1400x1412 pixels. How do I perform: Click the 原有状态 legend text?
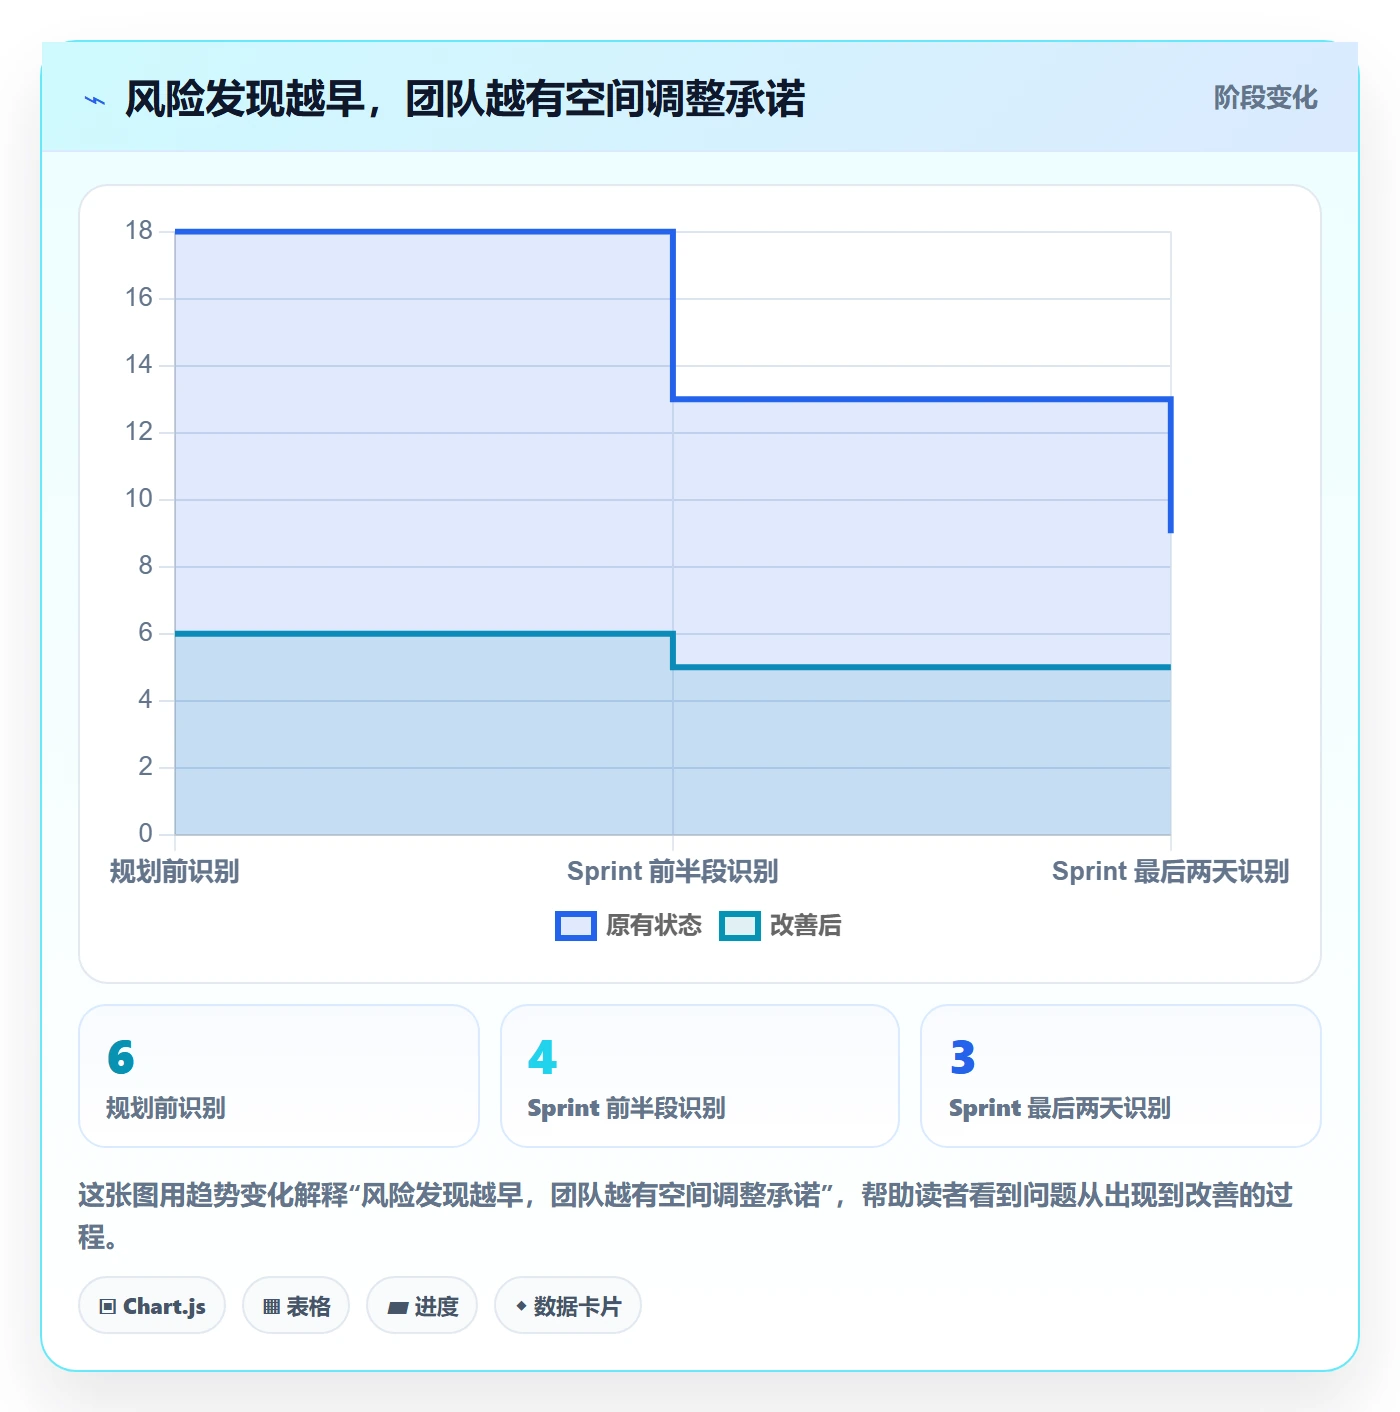click(x=654, y=926)
